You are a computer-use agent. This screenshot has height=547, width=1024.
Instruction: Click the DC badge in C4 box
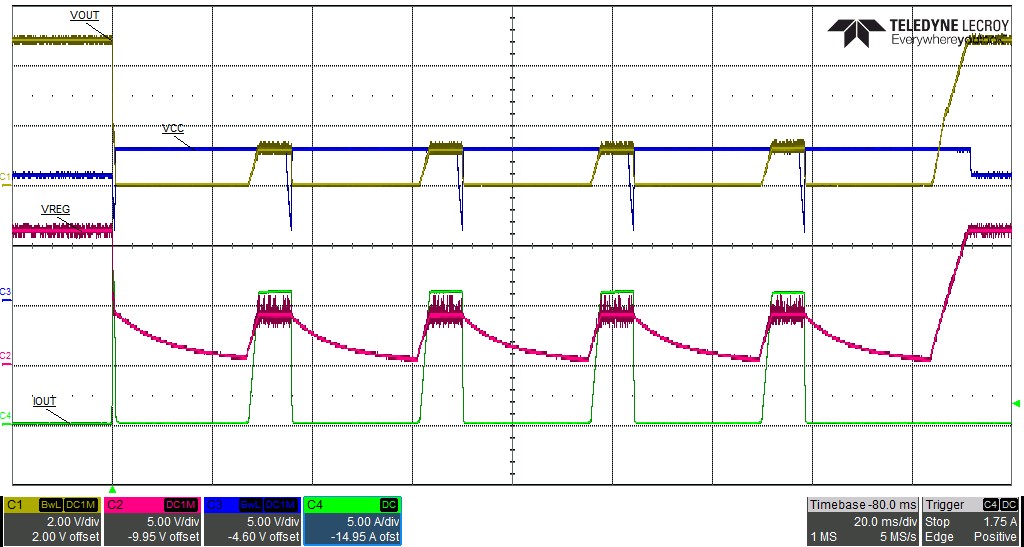tap(391, 505)
